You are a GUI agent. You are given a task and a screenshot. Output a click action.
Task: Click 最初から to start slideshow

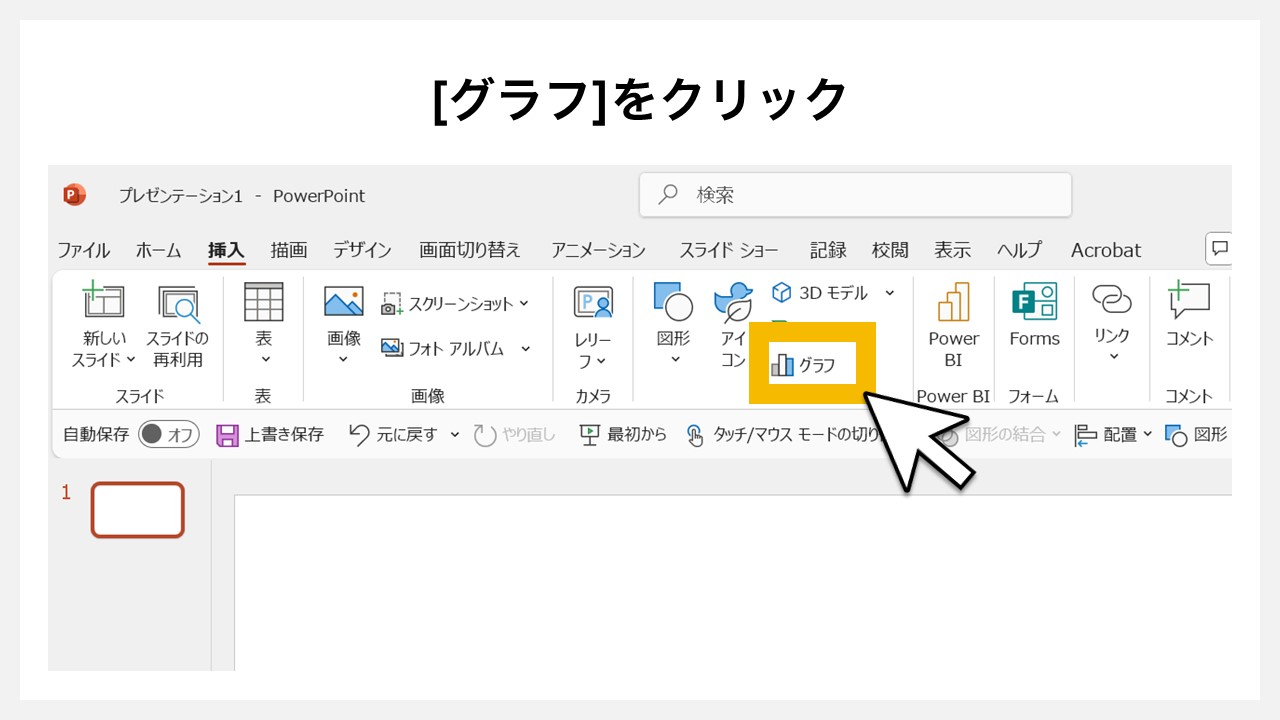(622, 434)
